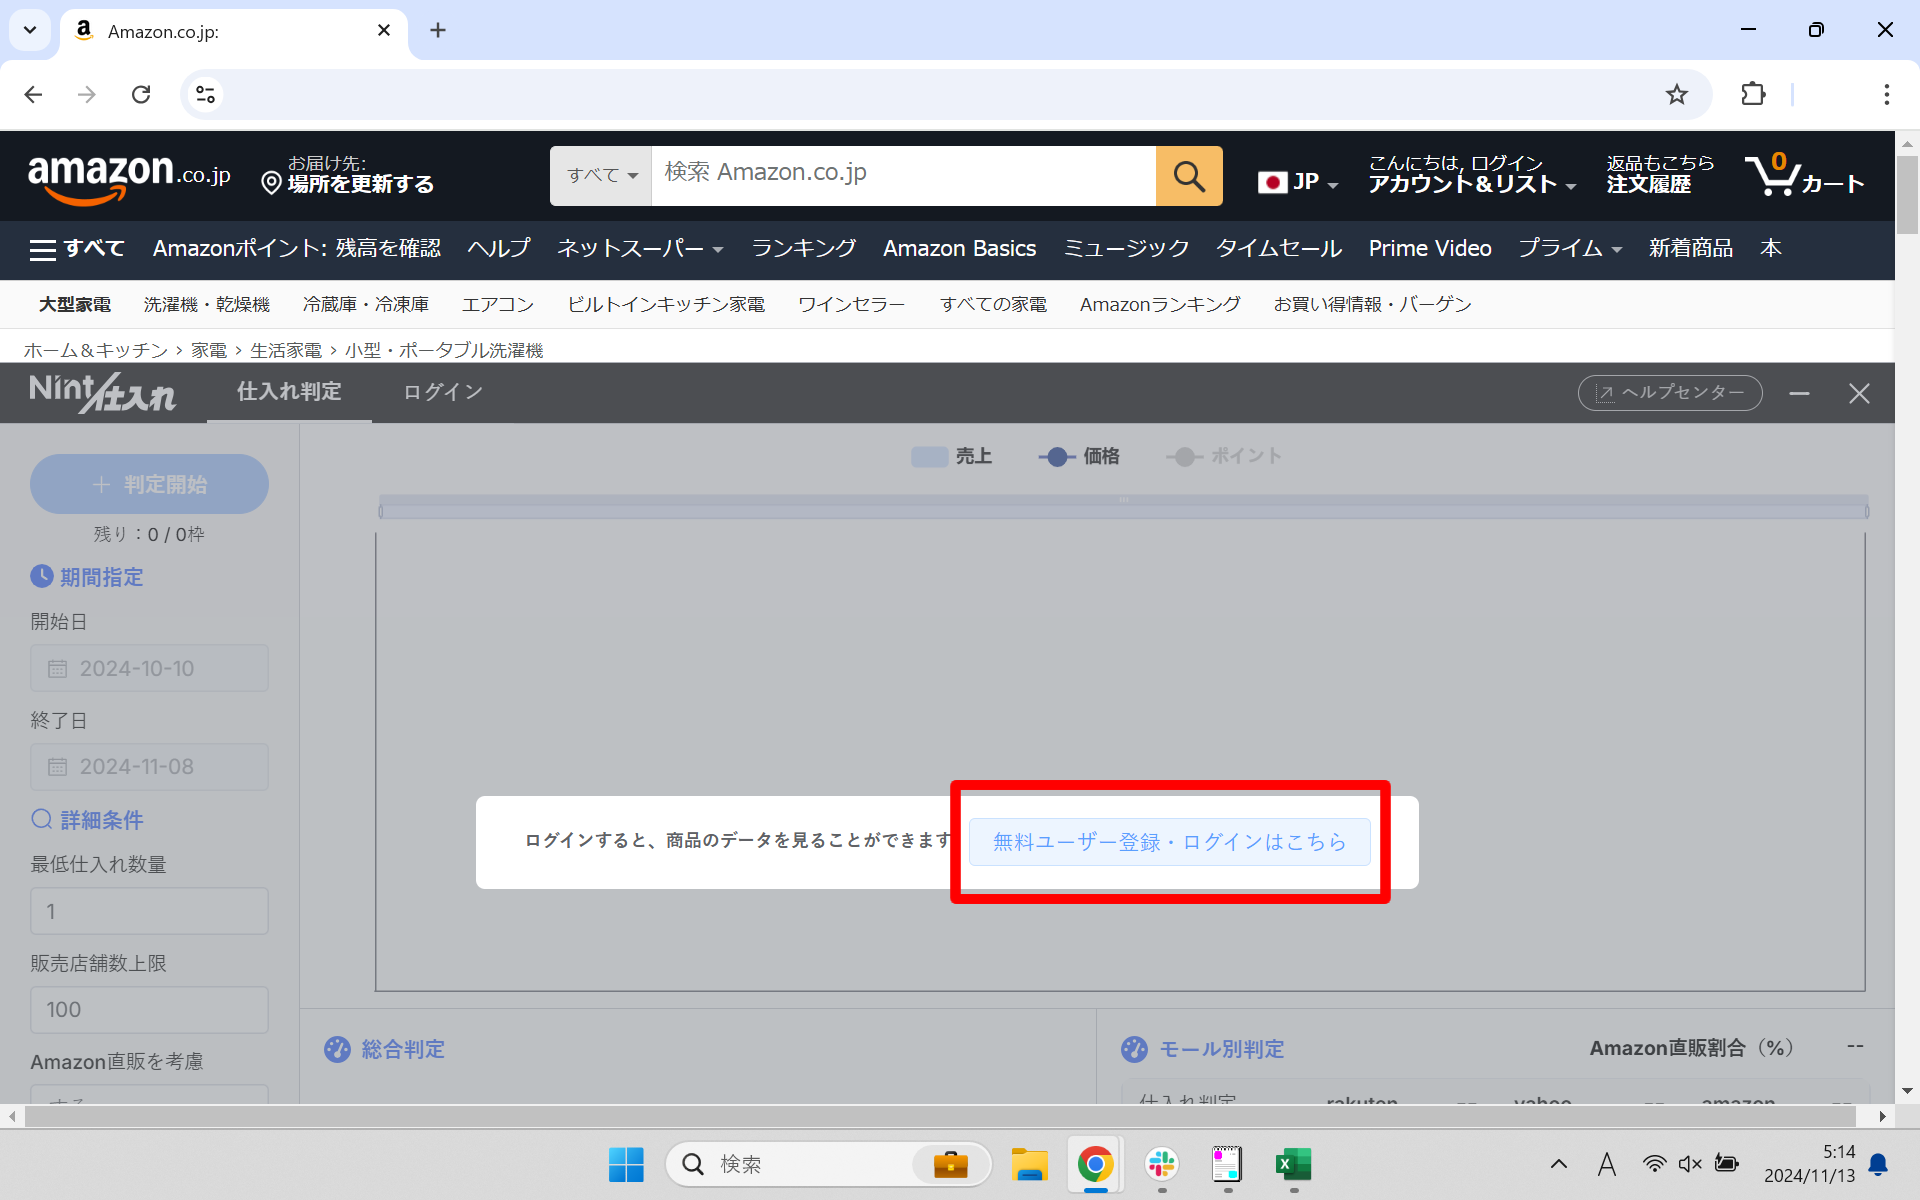Viewport: 1920px width, 1200px height.
Task: Open Chrome extensions puzzle icon
Action: (1753, 94)
